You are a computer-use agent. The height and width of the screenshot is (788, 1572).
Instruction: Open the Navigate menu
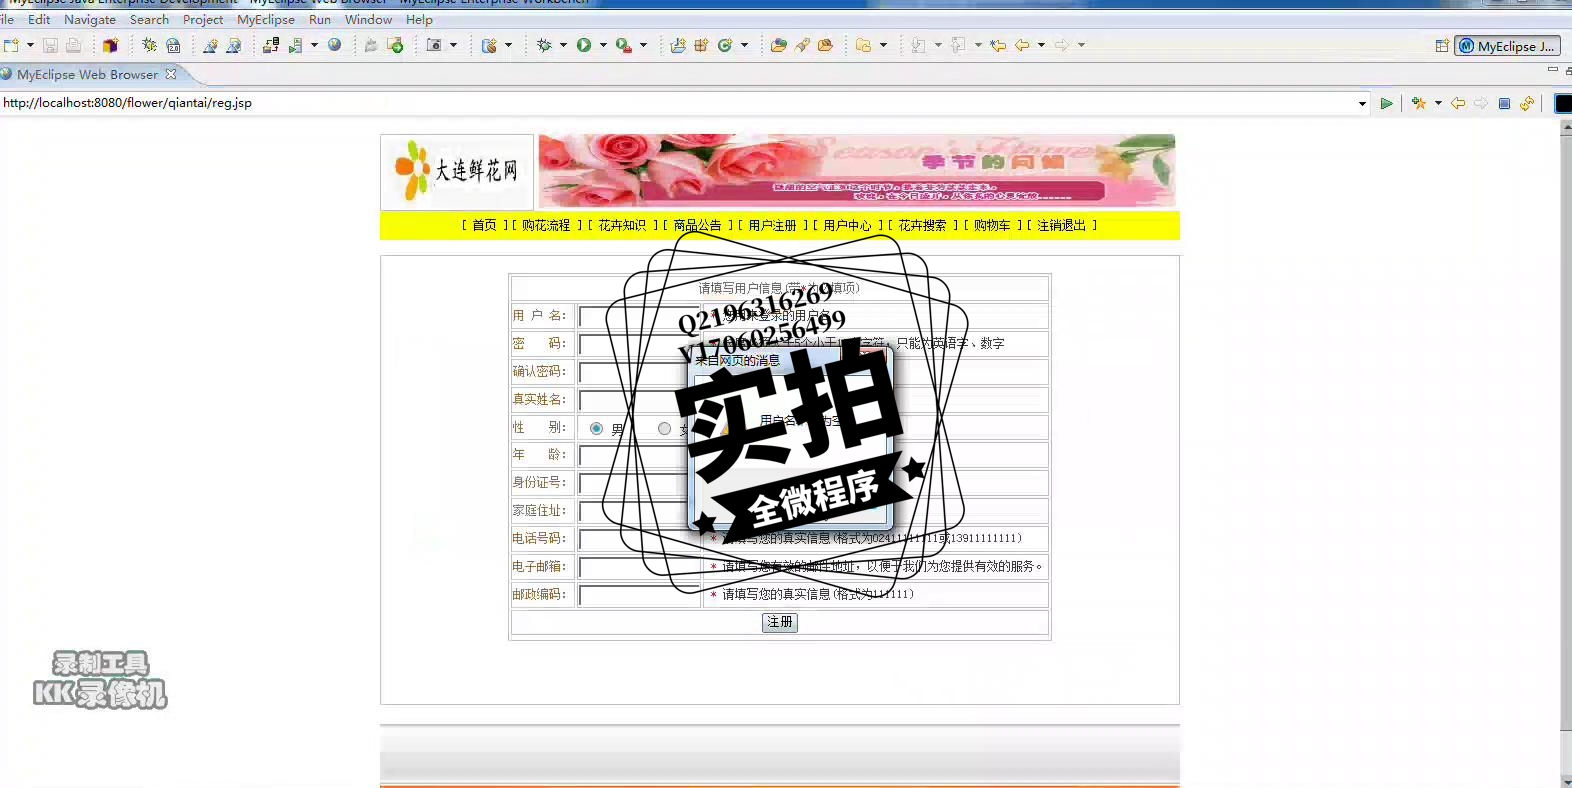[90, 19]
